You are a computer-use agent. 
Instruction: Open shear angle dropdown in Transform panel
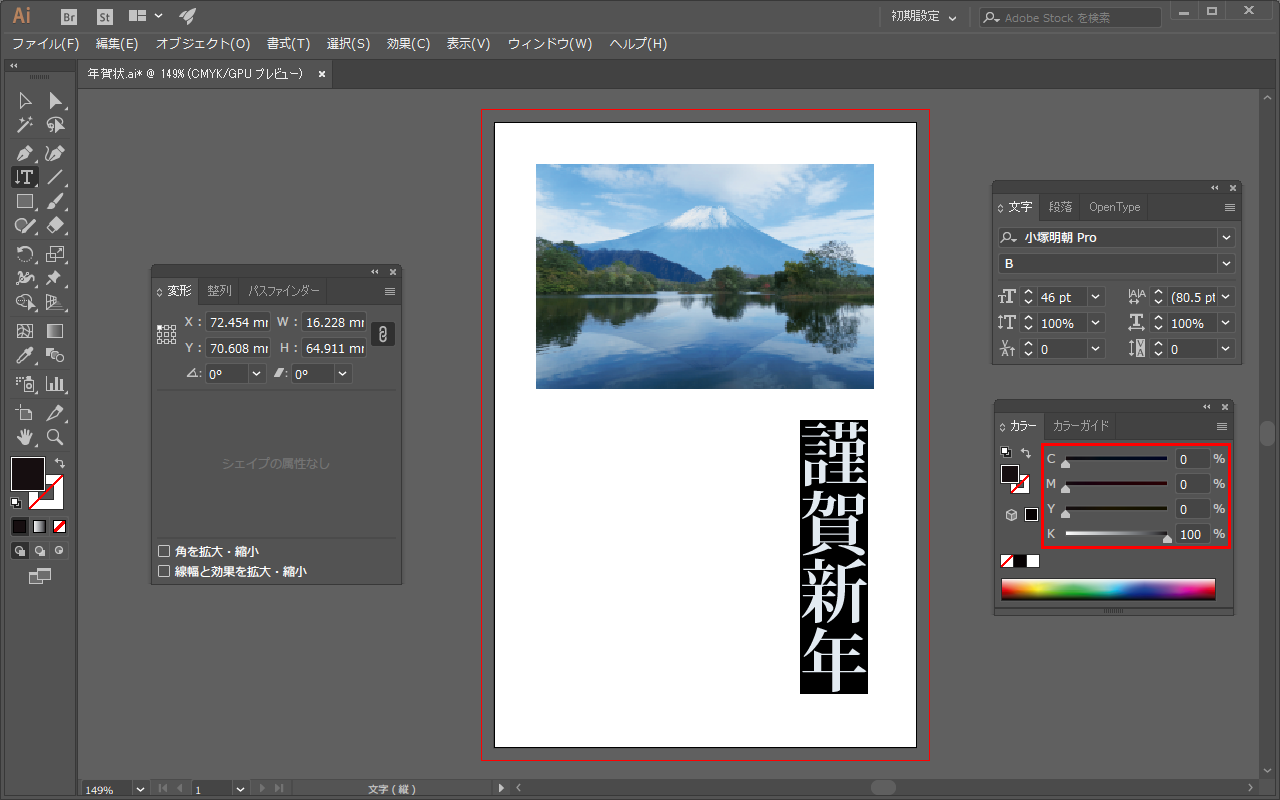pos(343,373)
